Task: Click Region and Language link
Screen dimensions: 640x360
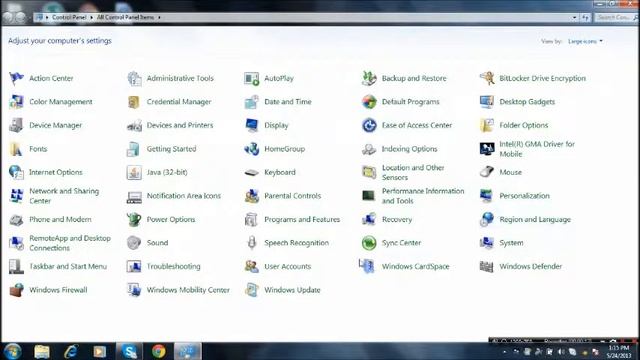Action: (x=535, y=220)
